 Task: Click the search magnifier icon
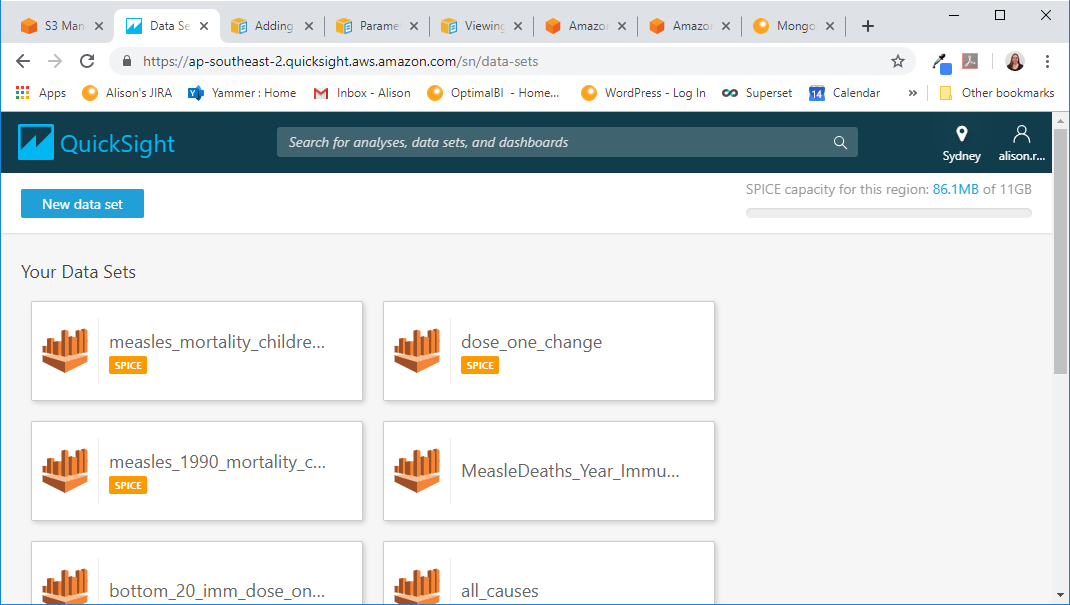pyautogui.click(x=840, y=143)
